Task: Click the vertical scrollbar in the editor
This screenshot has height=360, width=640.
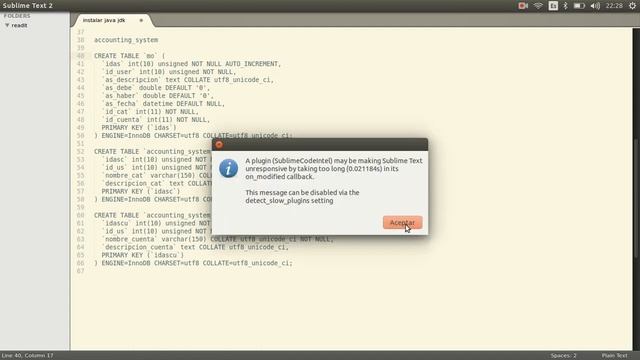Action: click(x=636, y=198)
